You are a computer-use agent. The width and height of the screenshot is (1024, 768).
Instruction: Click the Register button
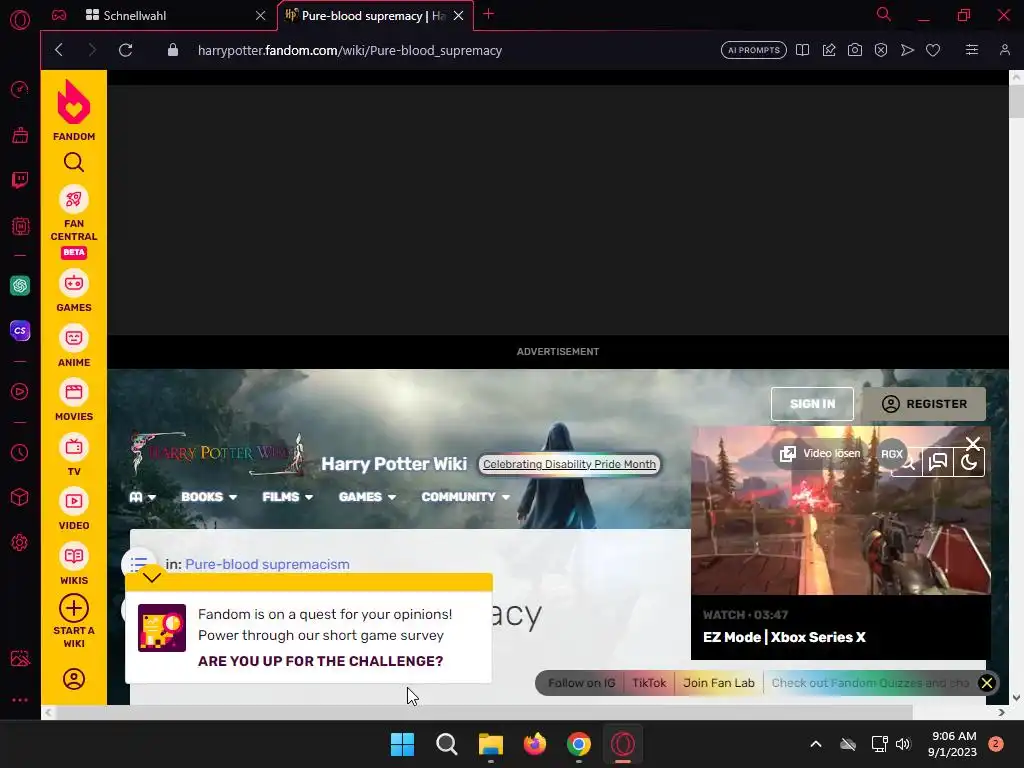pos(924,404)
